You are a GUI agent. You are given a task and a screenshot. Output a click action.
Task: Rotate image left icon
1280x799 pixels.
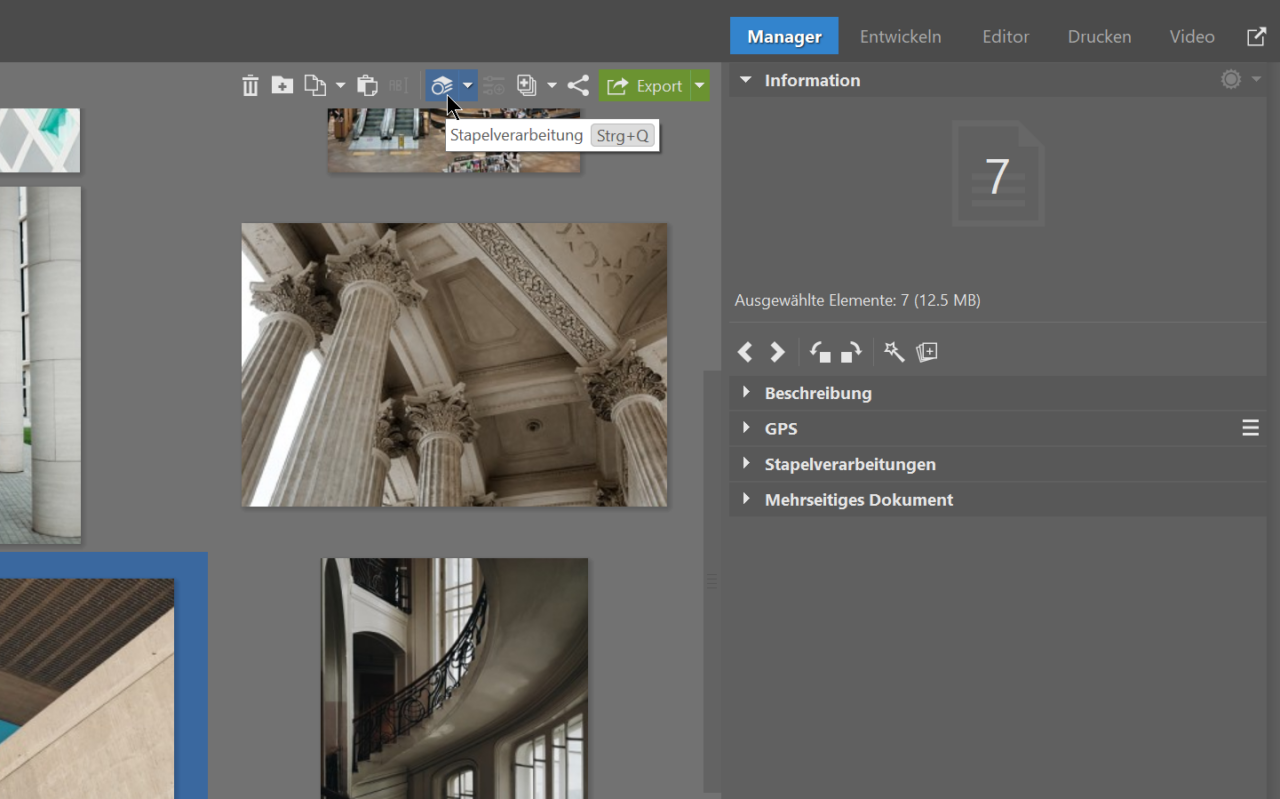coord(820,352)
